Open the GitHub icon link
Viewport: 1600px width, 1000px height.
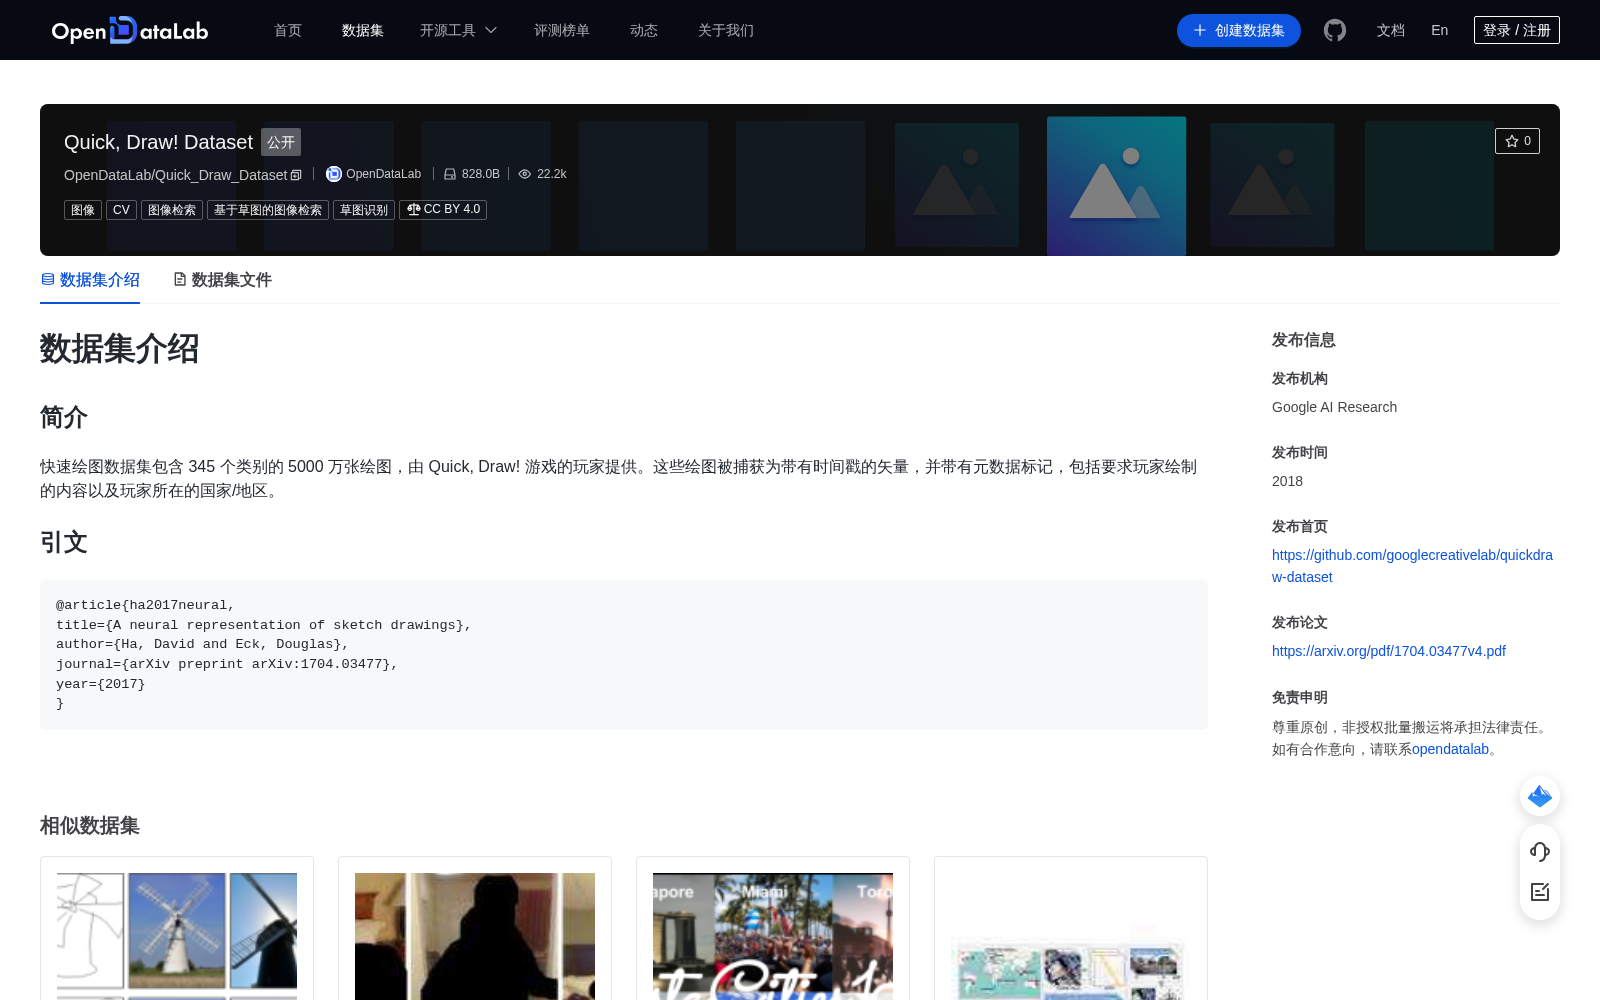[1335, 30]
